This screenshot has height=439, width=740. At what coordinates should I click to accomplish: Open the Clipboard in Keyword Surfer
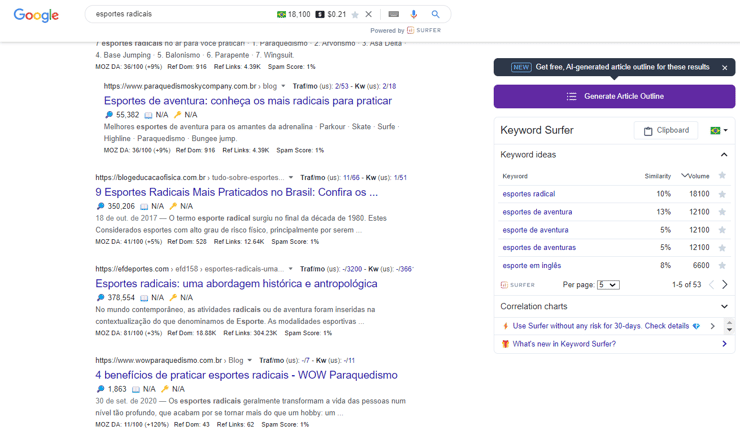(666, 130)
